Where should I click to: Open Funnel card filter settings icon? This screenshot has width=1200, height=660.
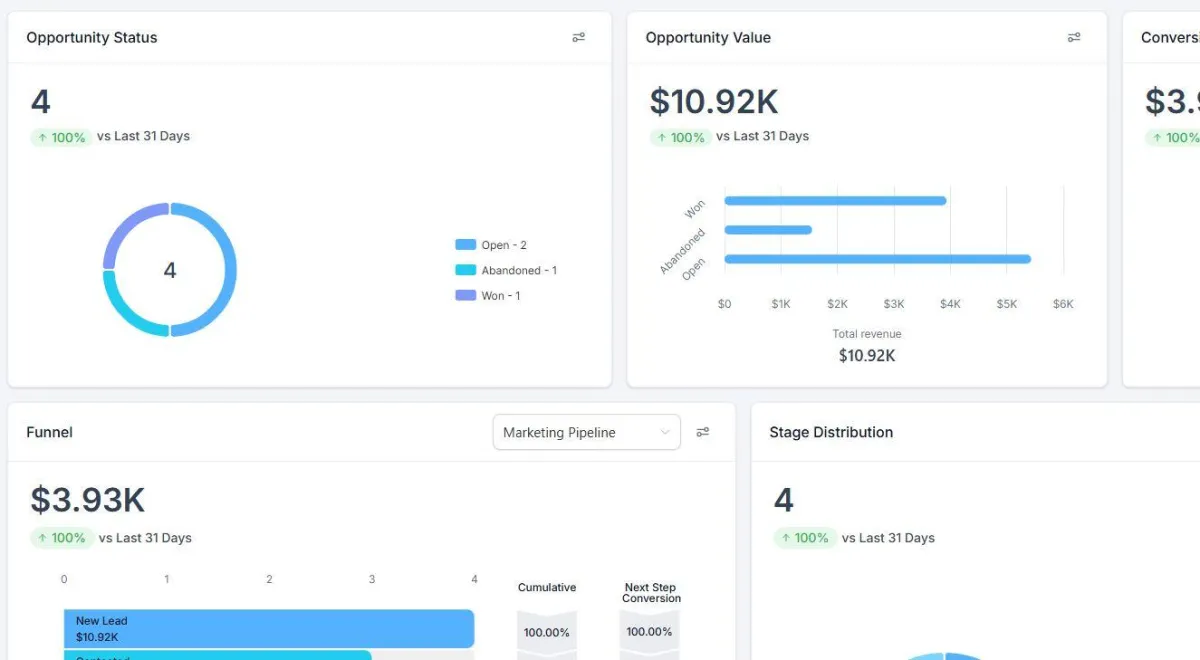(x=703, y=432)
